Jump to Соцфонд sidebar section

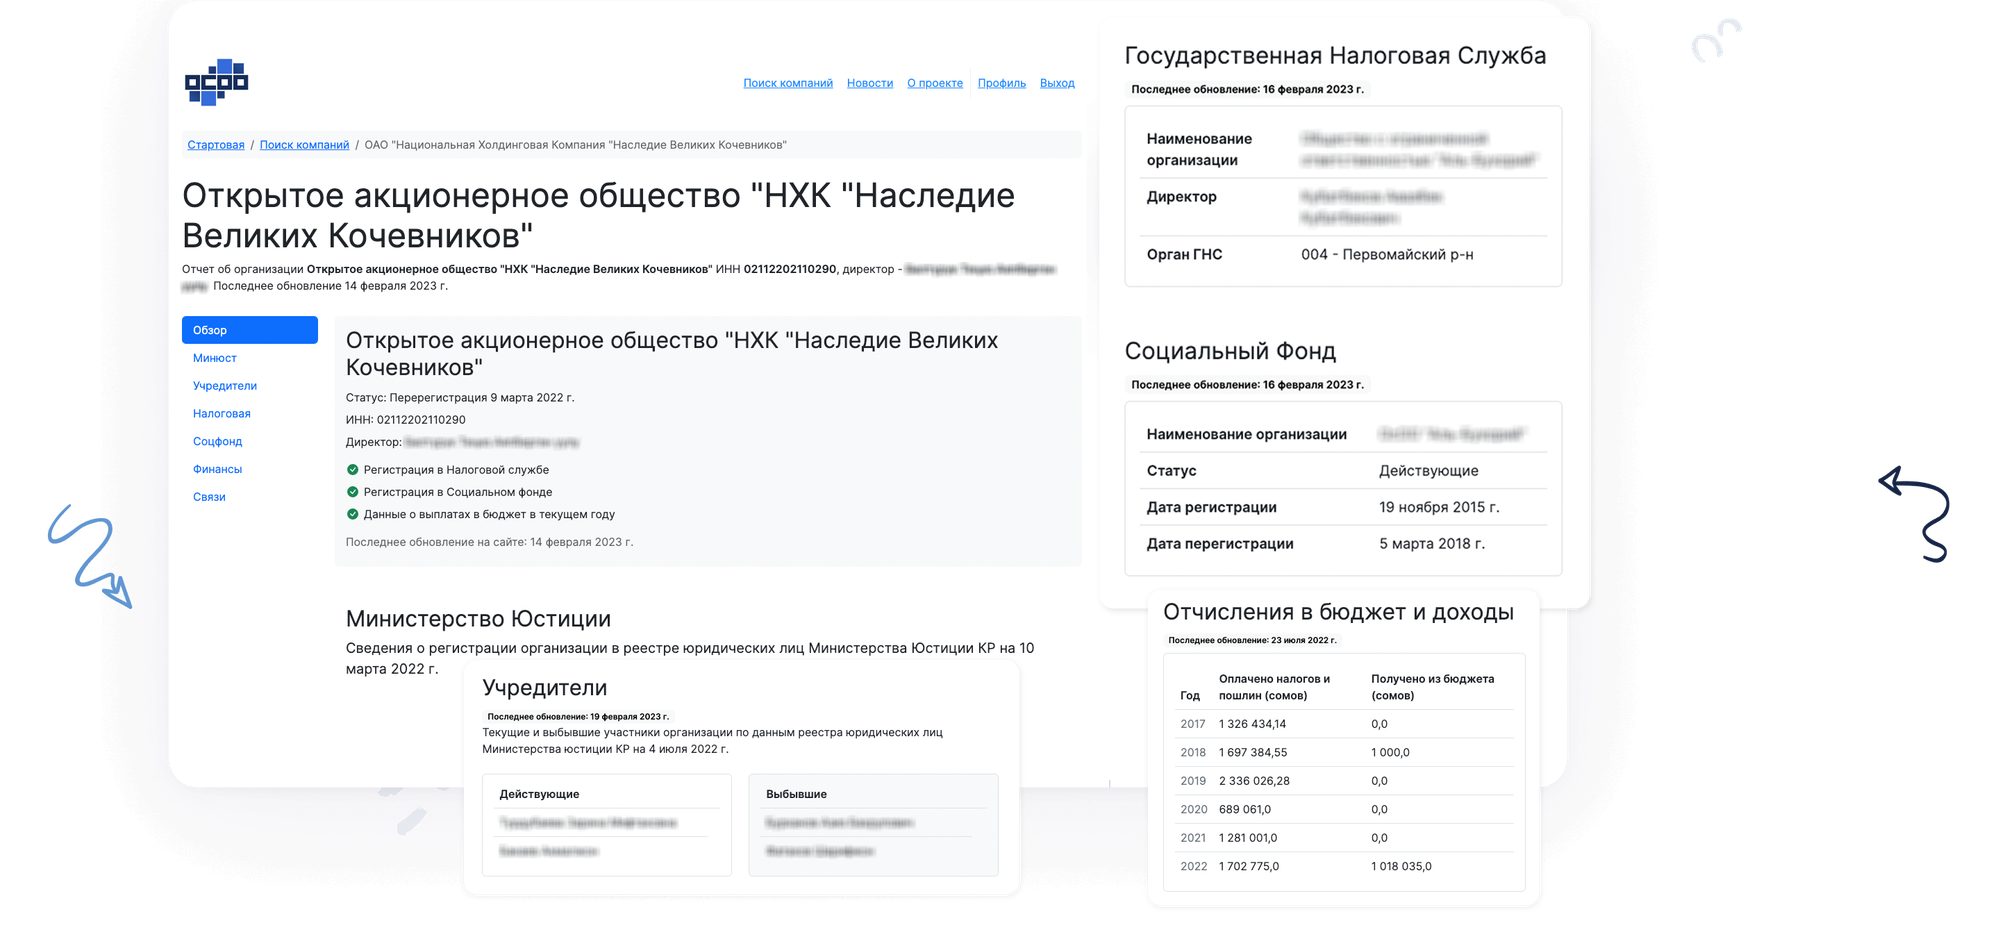(218, 442)
